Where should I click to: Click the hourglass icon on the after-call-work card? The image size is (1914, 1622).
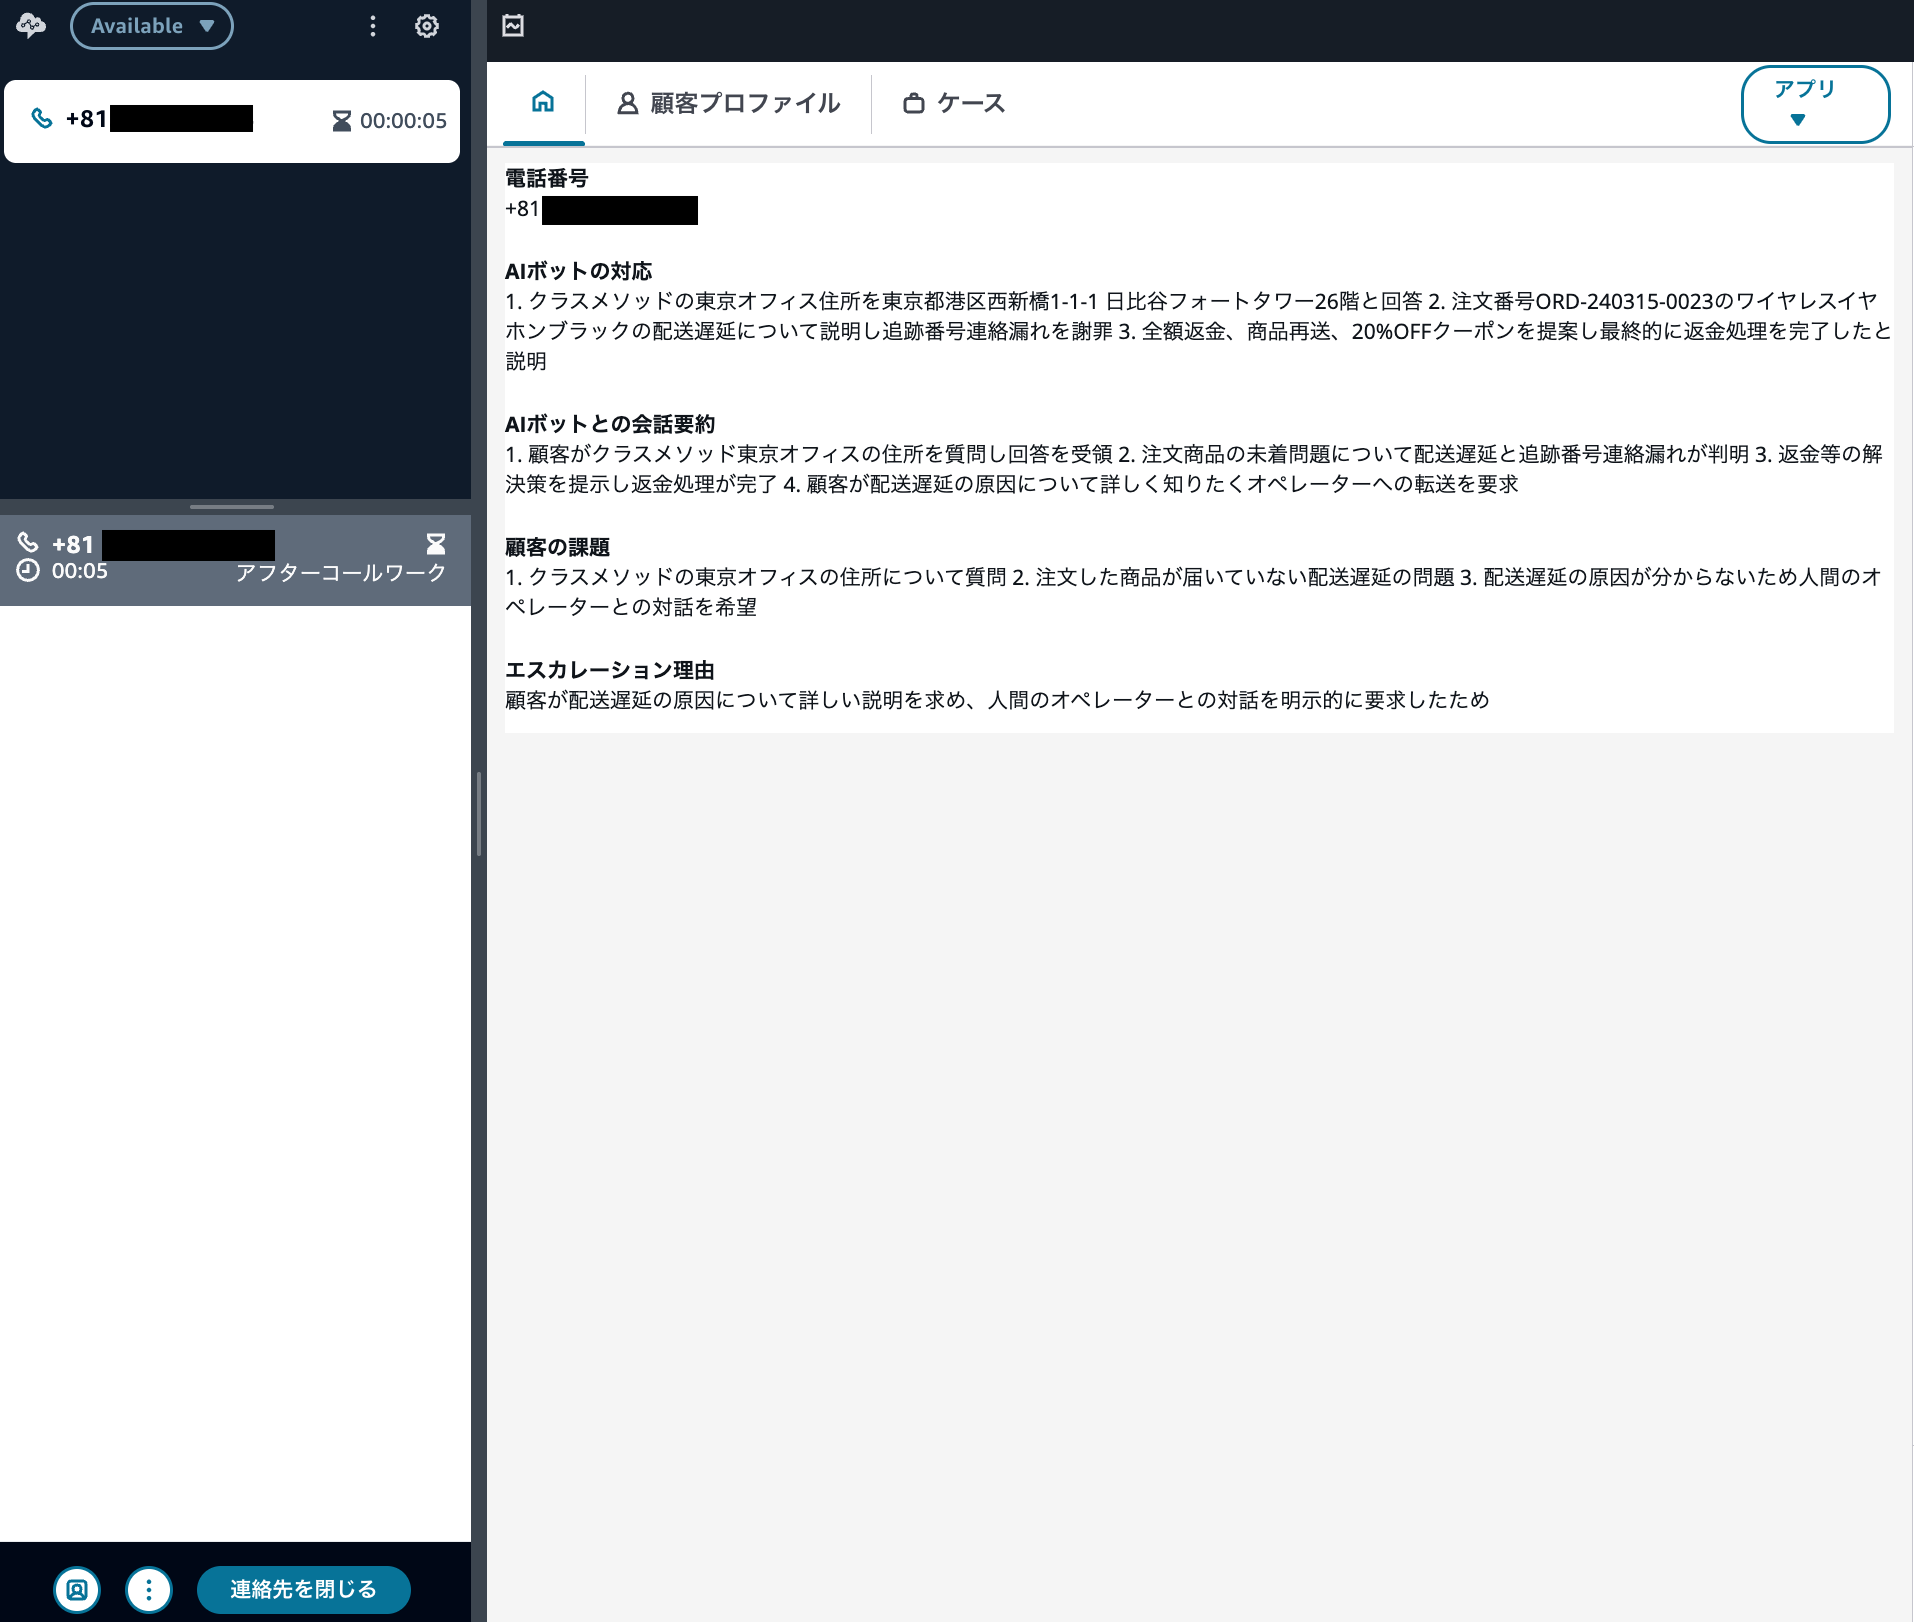437,545
